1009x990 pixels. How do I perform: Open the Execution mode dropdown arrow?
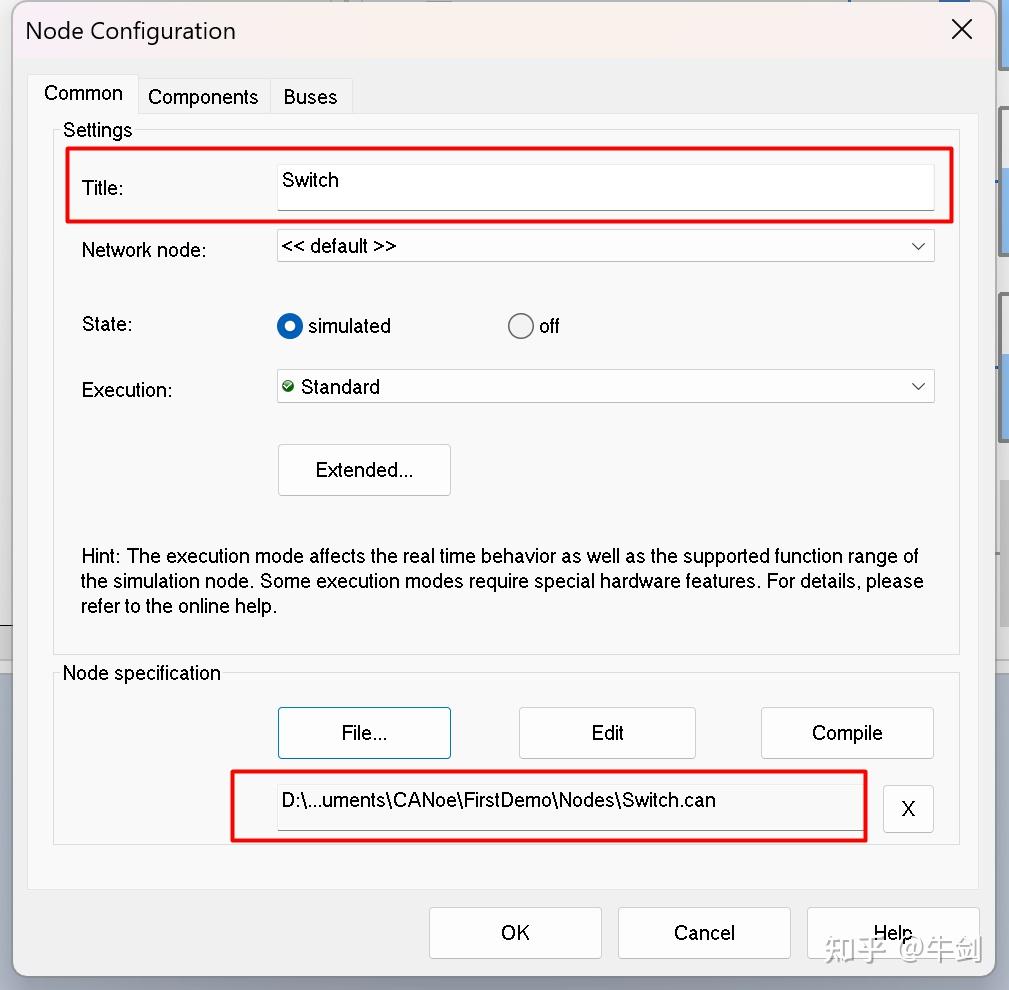[x=918, y=387]
